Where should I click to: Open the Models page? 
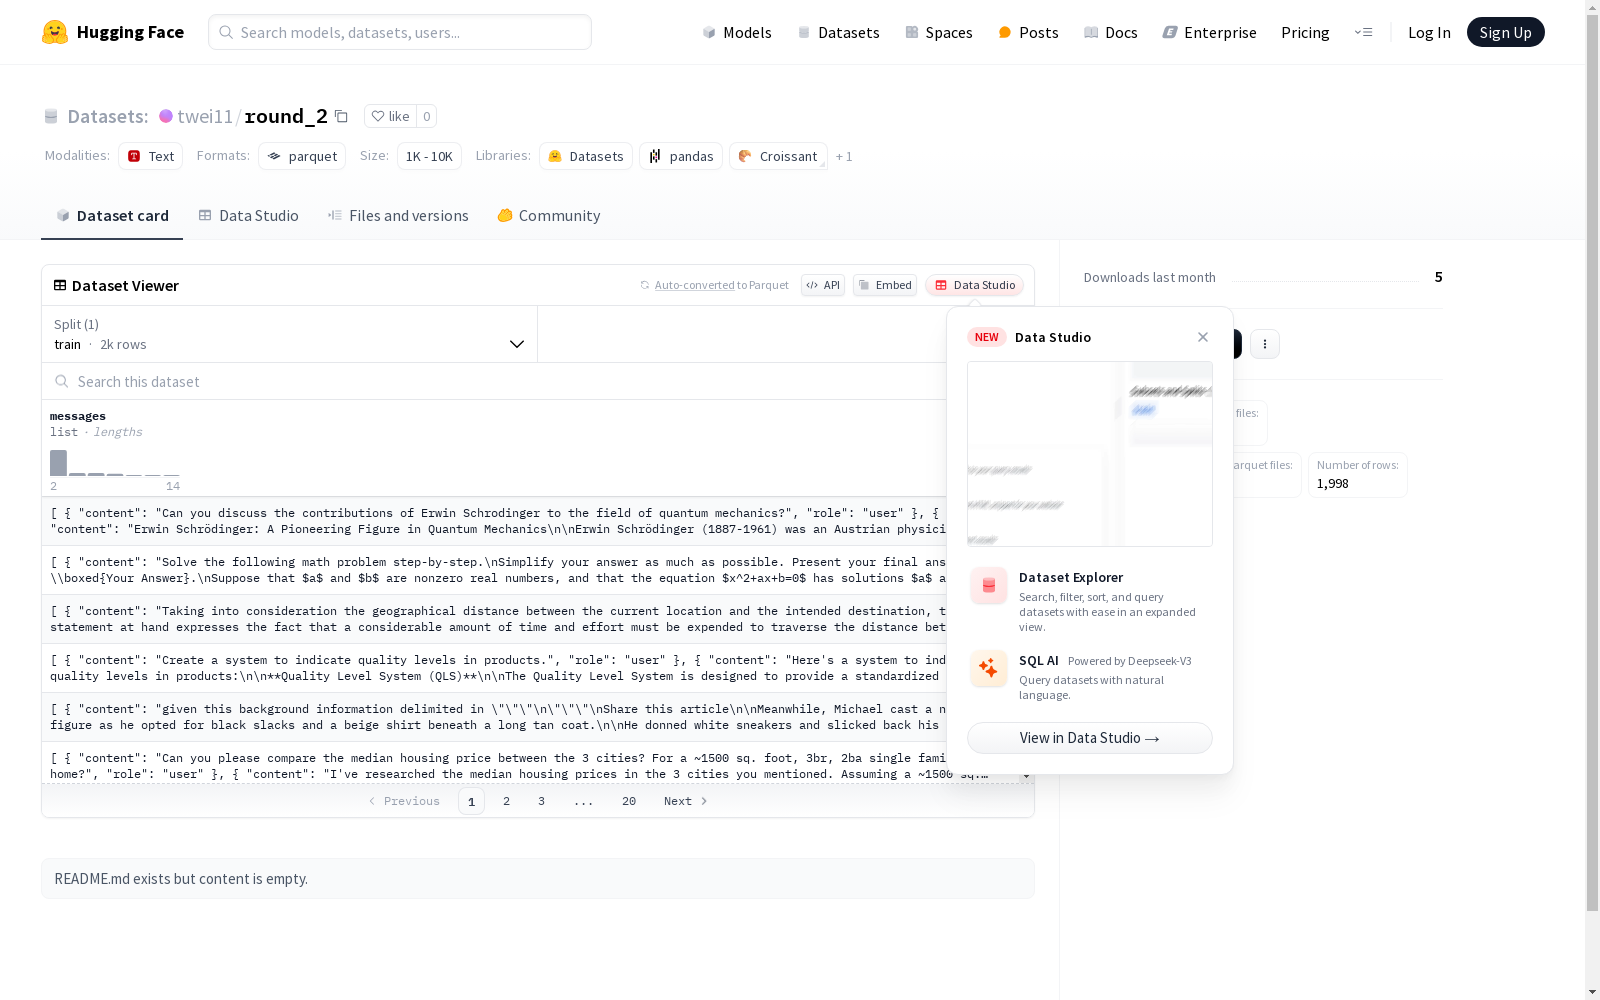coord(737,32)
